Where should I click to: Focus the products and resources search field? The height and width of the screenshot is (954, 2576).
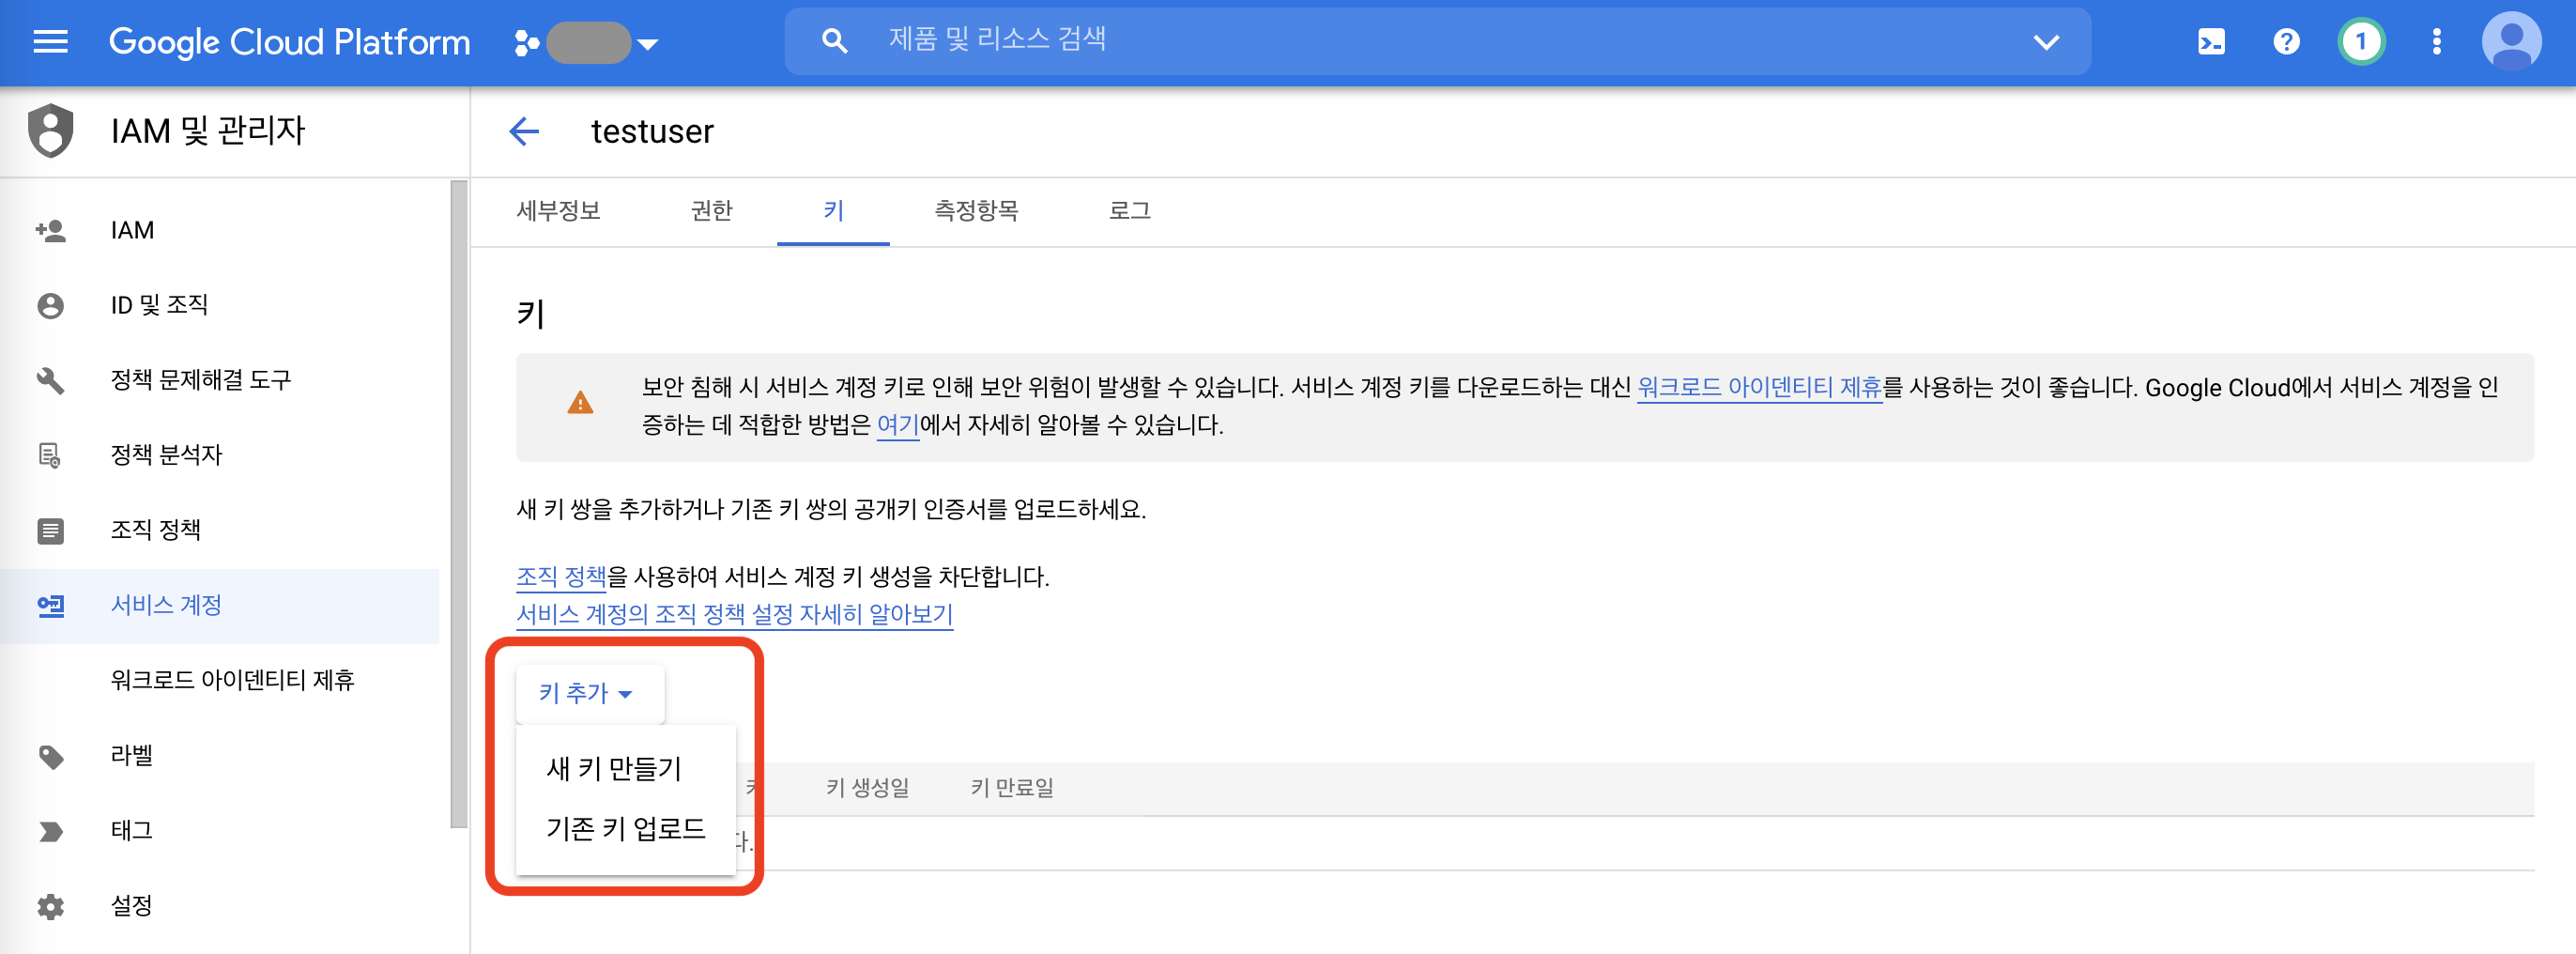[x=1437, y=41]
